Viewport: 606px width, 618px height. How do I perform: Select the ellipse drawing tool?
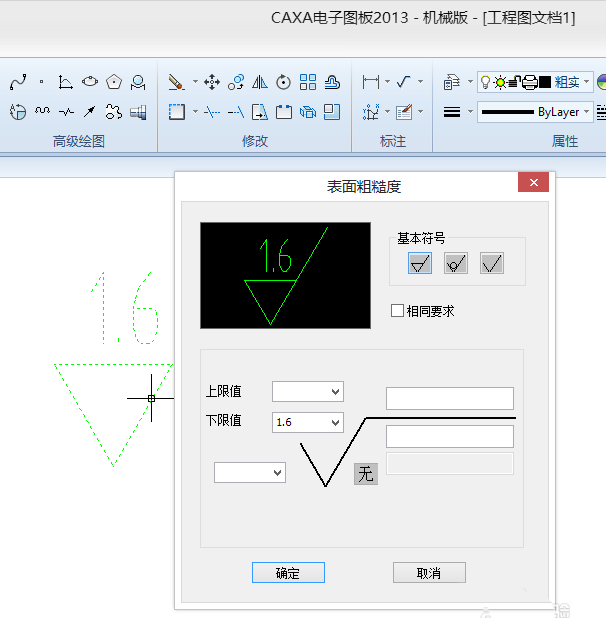pyautogui.click(x=90, y=82)
